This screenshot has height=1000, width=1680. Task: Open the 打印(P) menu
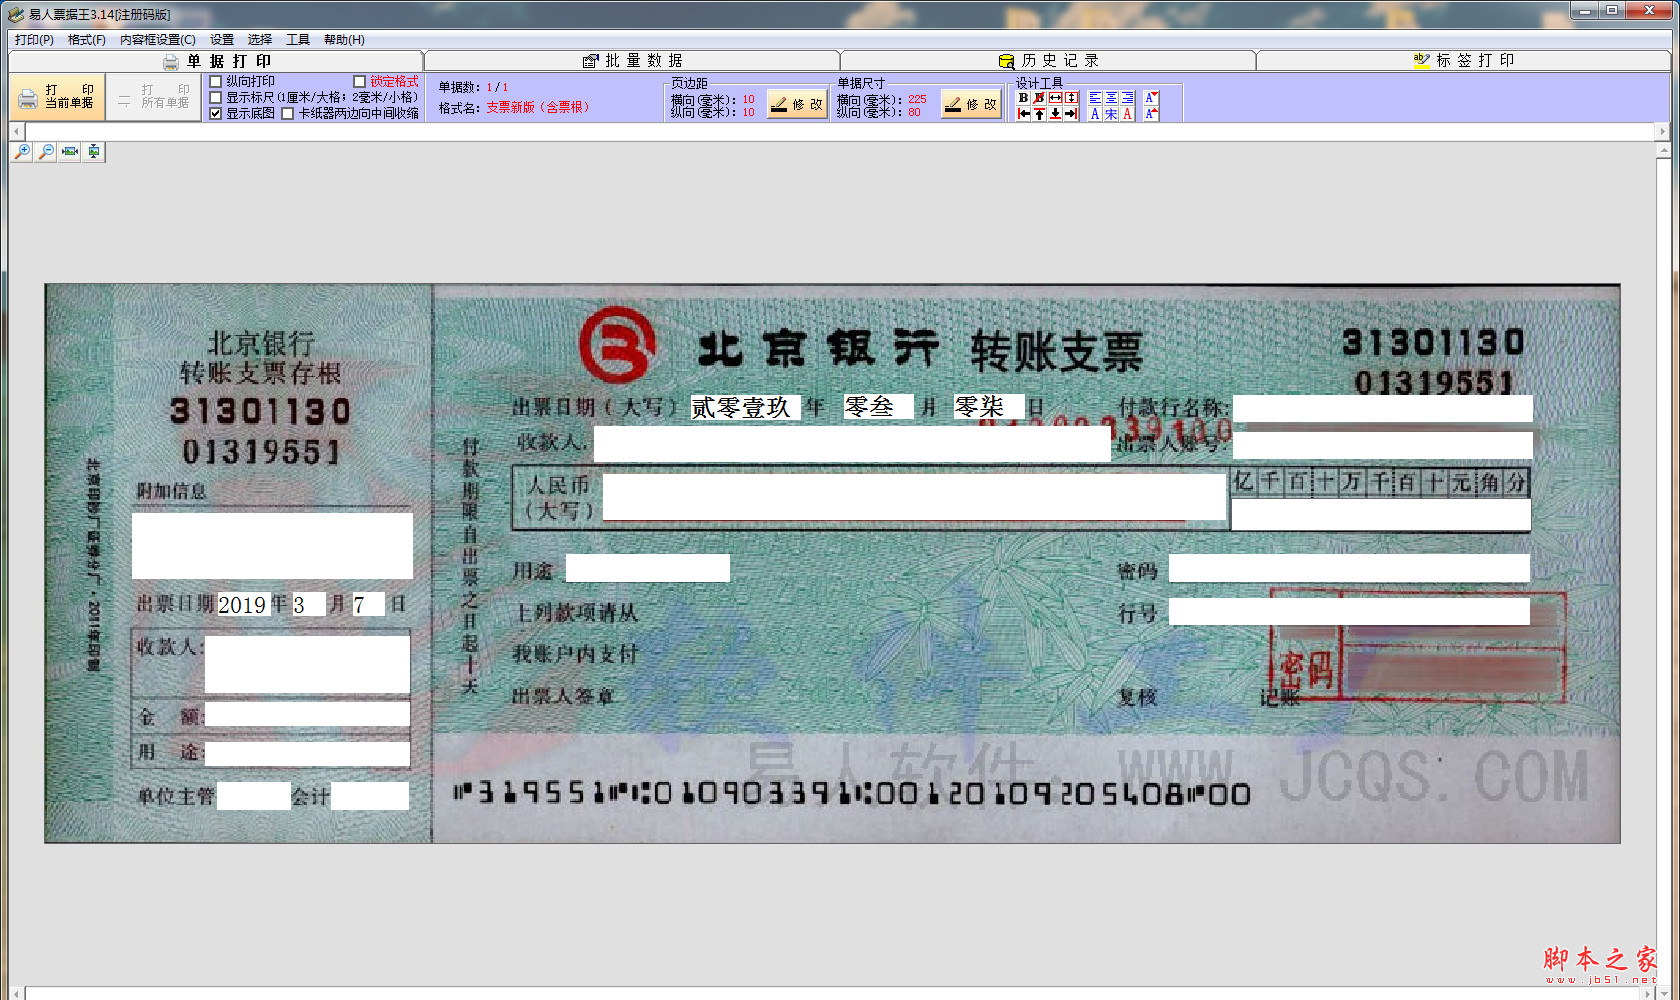34,40
